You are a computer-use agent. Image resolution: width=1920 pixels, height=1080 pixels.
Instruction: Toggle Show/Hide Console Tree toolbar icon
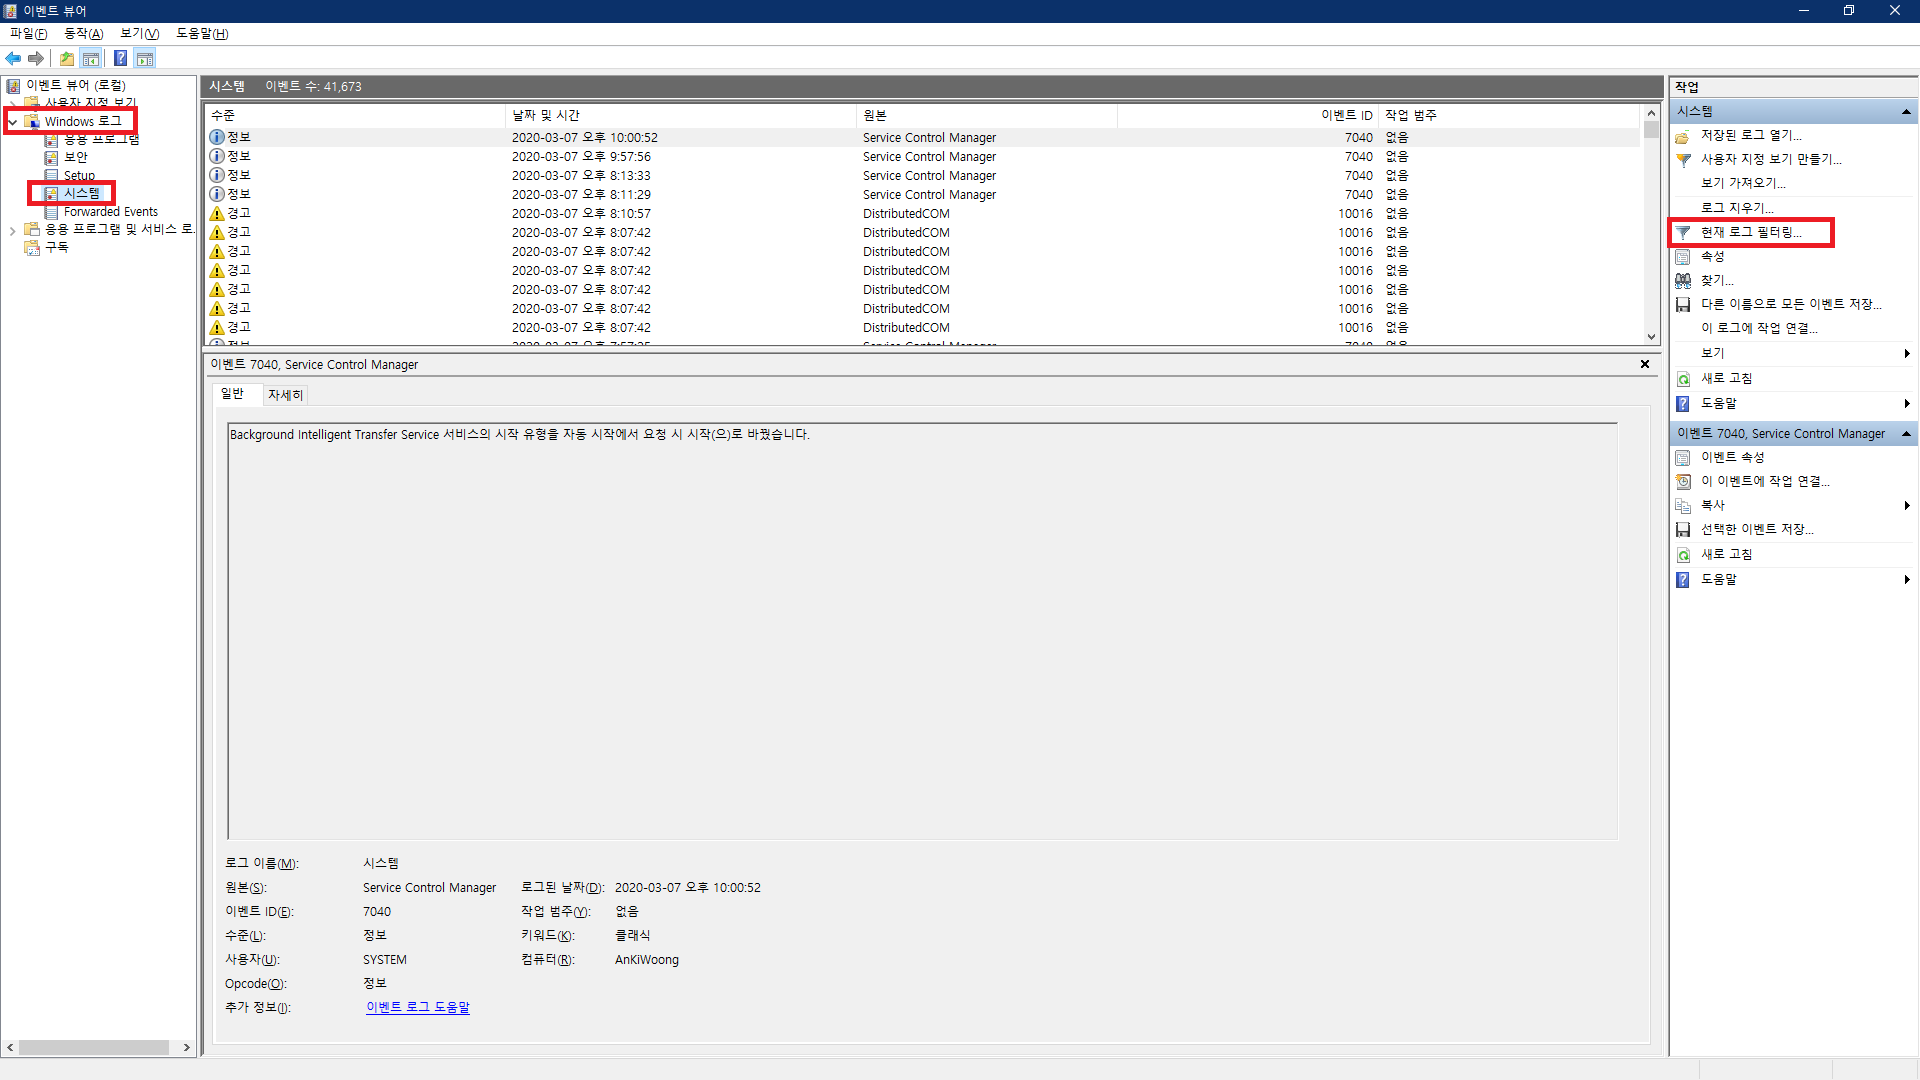pos(91,58)
